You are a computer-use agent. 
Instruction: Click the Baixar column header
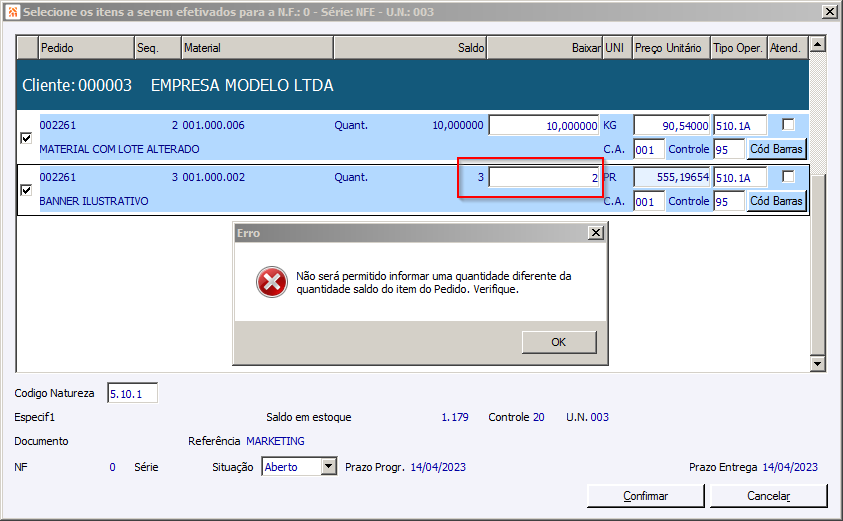point(544,47)
